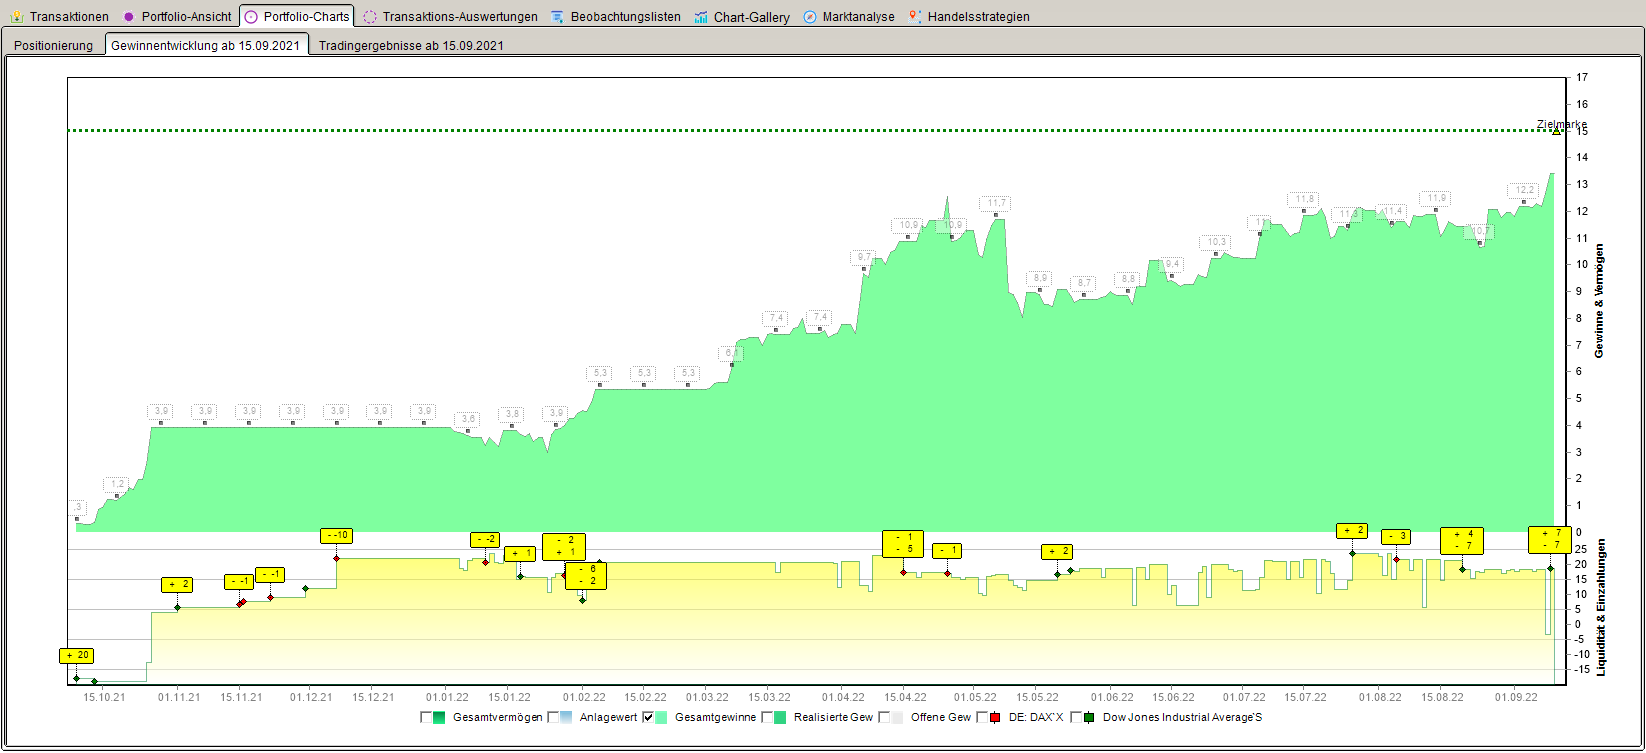Click the yellow '+ 20' deposit marker
The image size is (1646, 753).
click(x=76, y=656)
